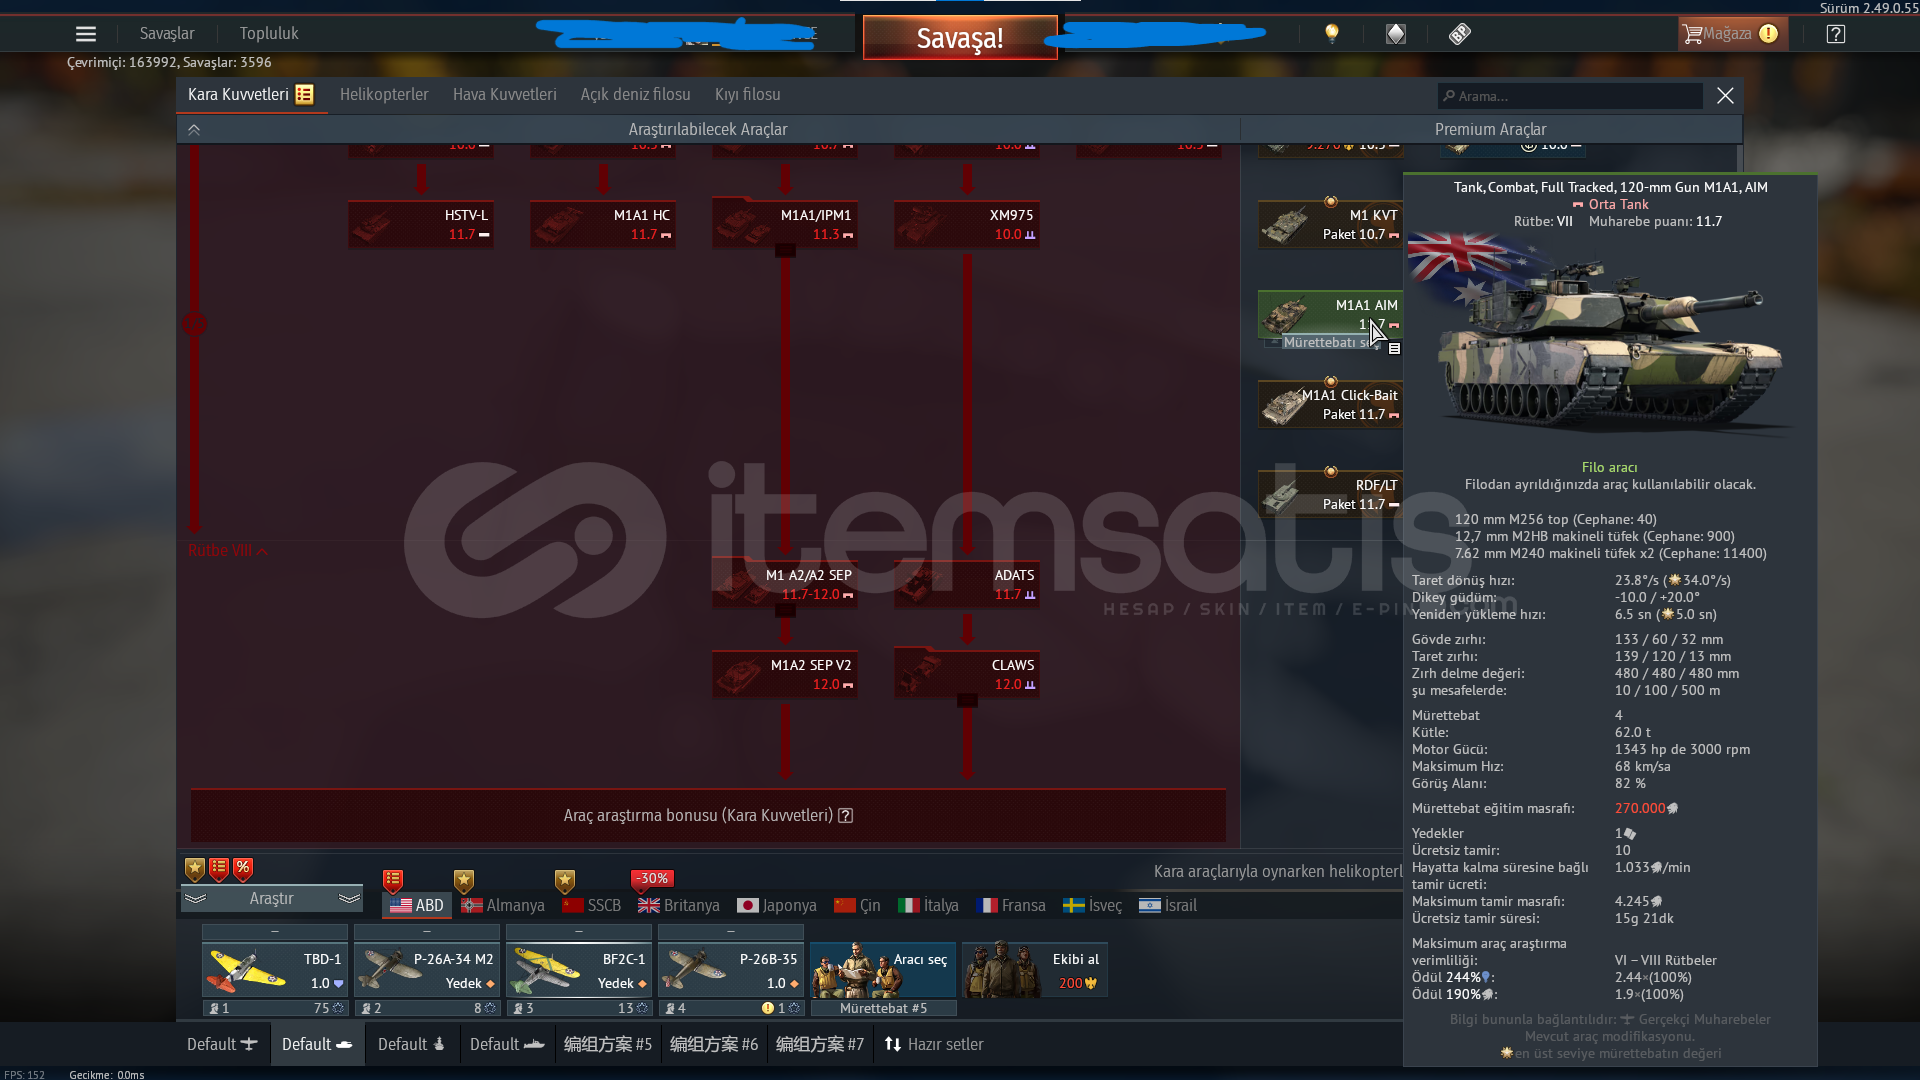Open Hava Kuvvetleri tab
This screenshot has width=1920, height=1080.
point(504,94)
